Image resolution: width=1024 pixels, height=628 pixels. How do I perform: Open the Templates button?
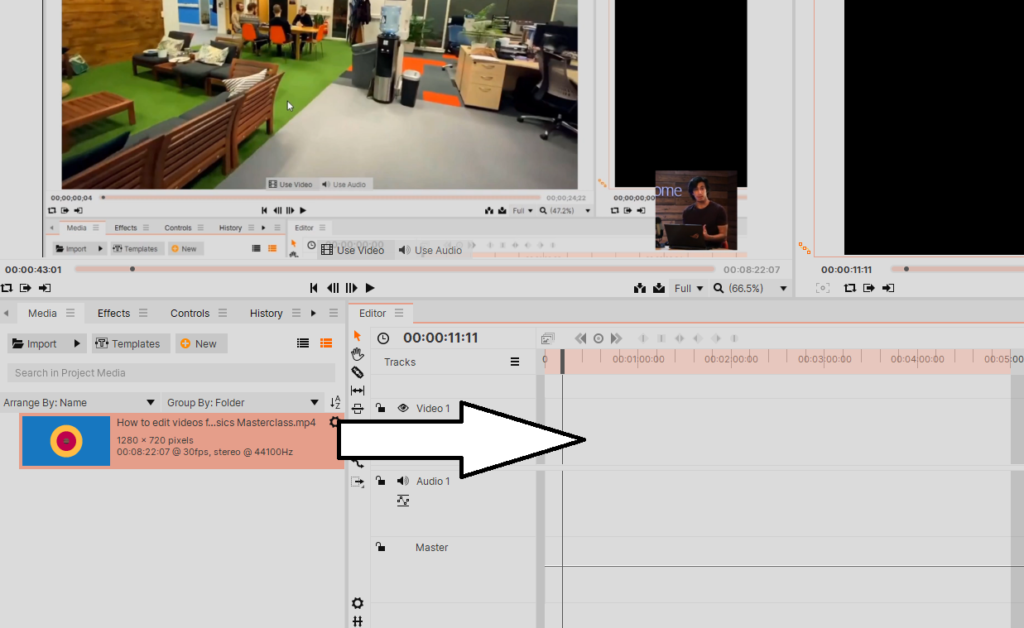click(x=131, y=343)
